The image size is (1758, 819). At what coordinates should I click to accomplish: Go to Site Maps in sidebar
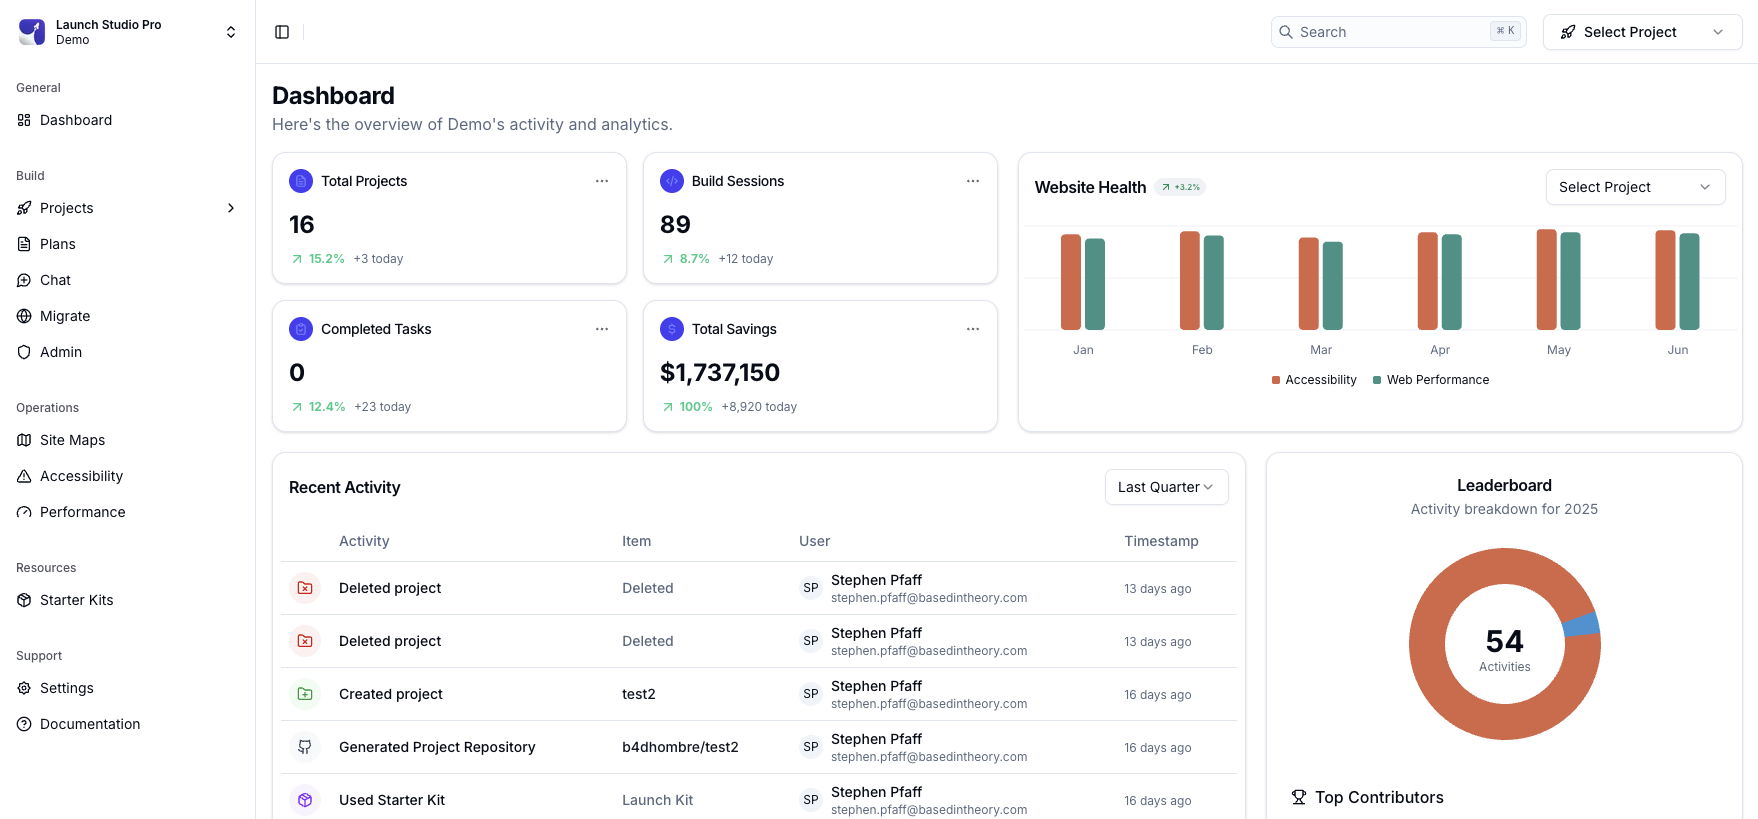coord(72,440)
